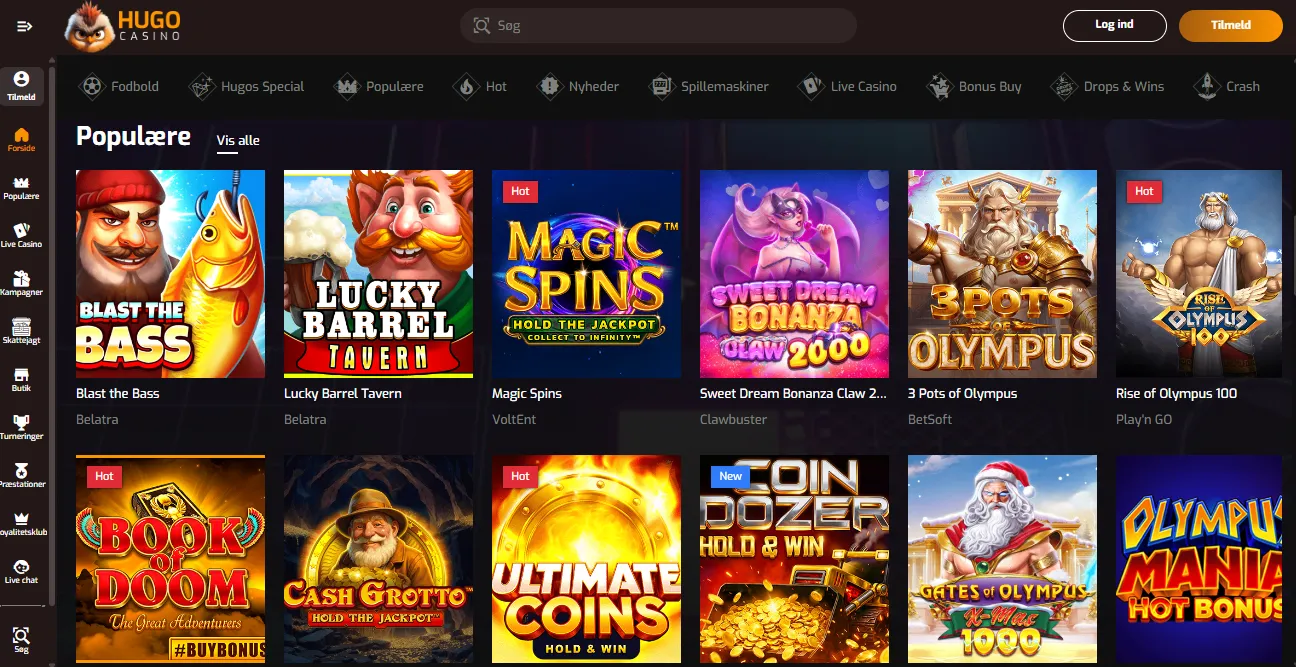Open the Vis alle link
The image size is (1296, 667).
click(x=238, y=141)
